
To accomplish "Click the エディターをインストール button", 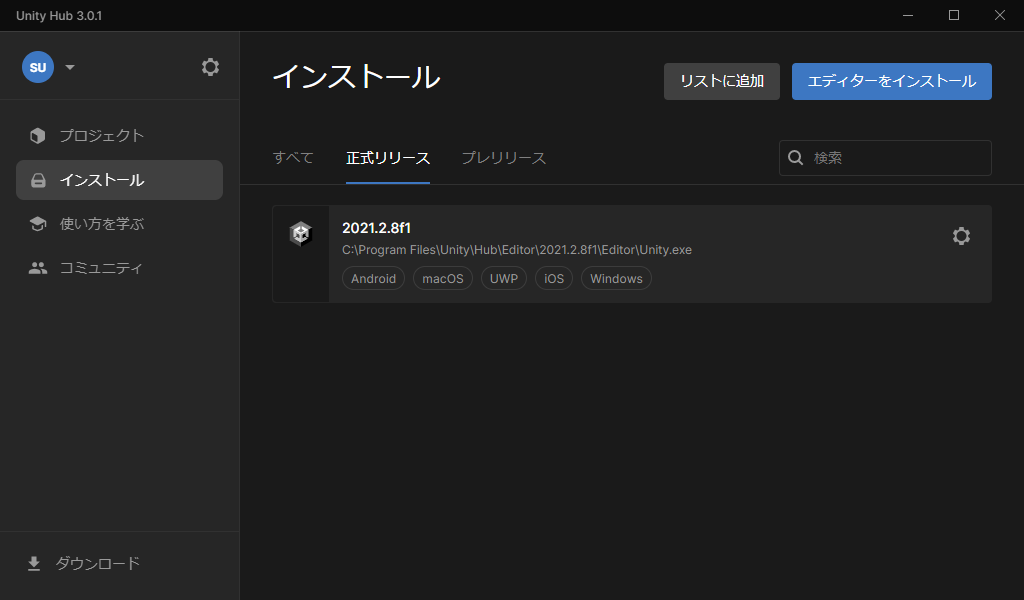I will click(891, 82).
